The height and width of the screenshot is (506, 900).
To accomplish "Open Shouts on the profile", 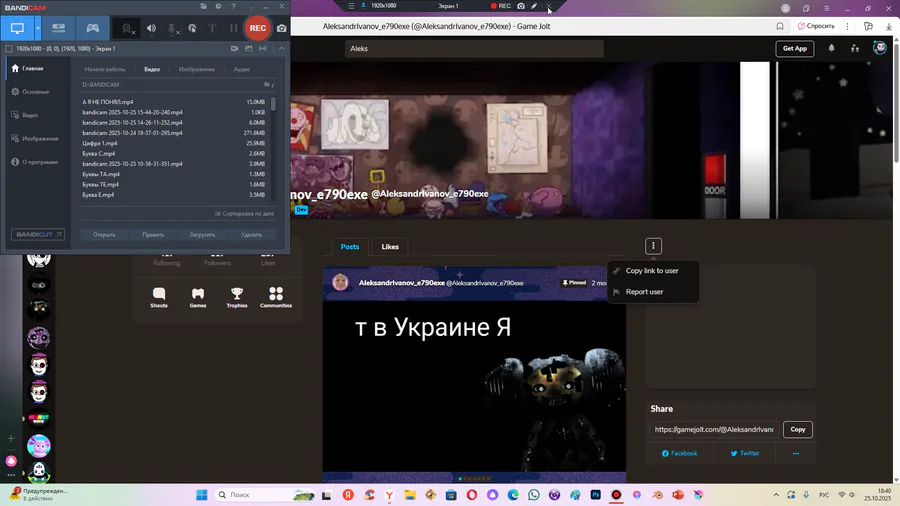I will (159, 298).
